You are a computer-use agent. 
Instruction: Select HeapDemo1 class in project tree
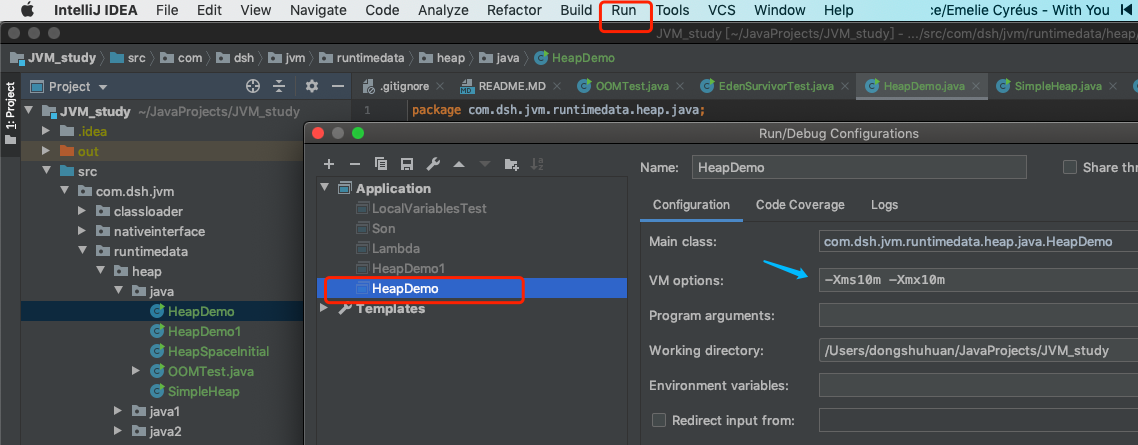click(x=204, y=331)
